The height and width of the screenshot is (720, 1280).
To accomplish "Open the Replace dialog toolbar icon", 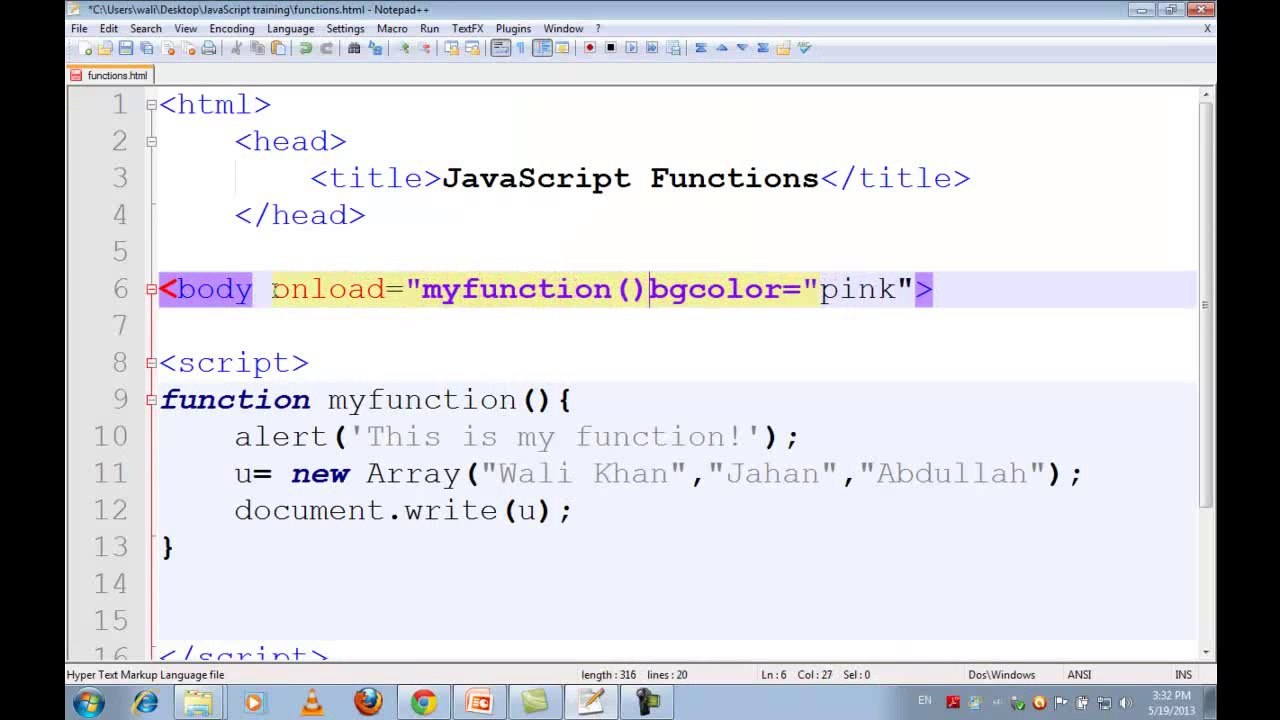I will 375,48.
